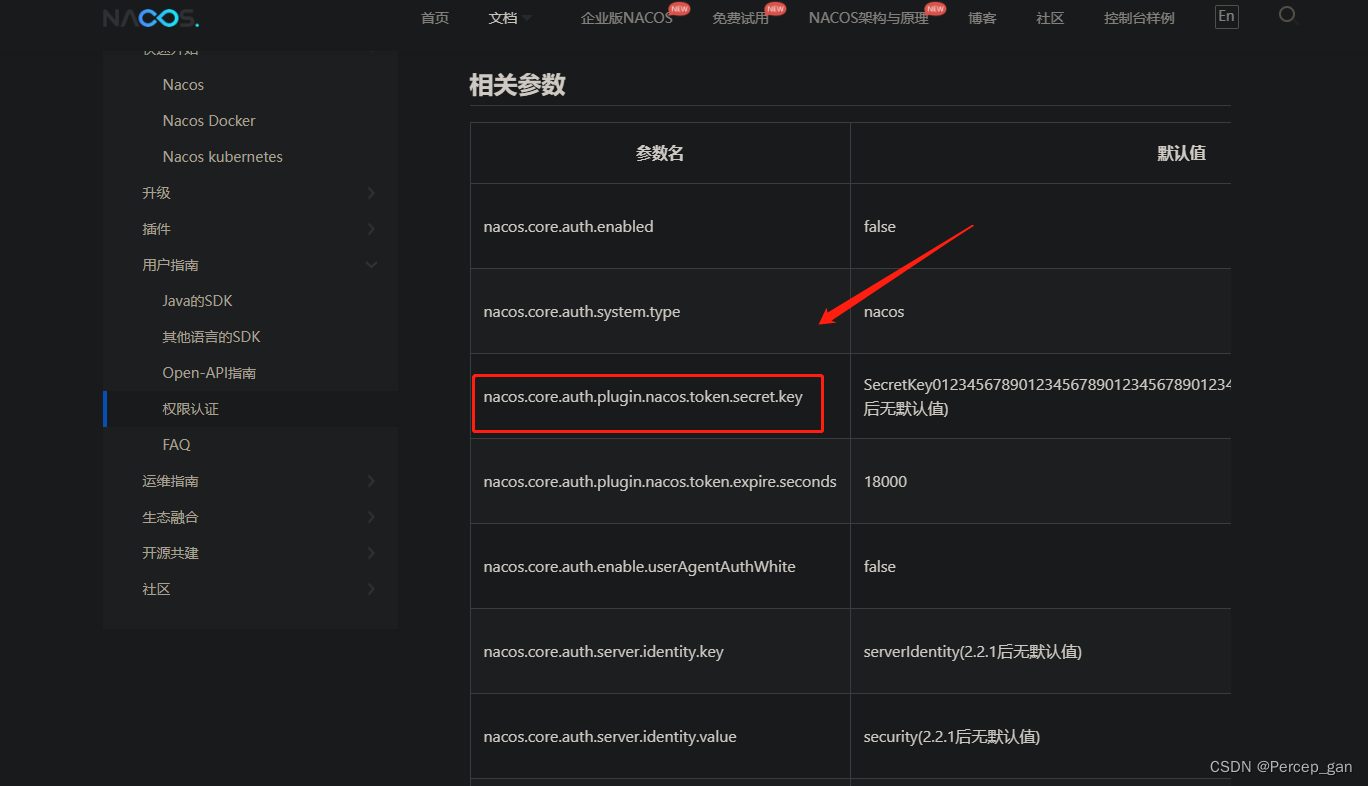Screen dimensions: 1368x786
Task: Click the serverIdentity default value cell
Action: tap(1041, 651)
